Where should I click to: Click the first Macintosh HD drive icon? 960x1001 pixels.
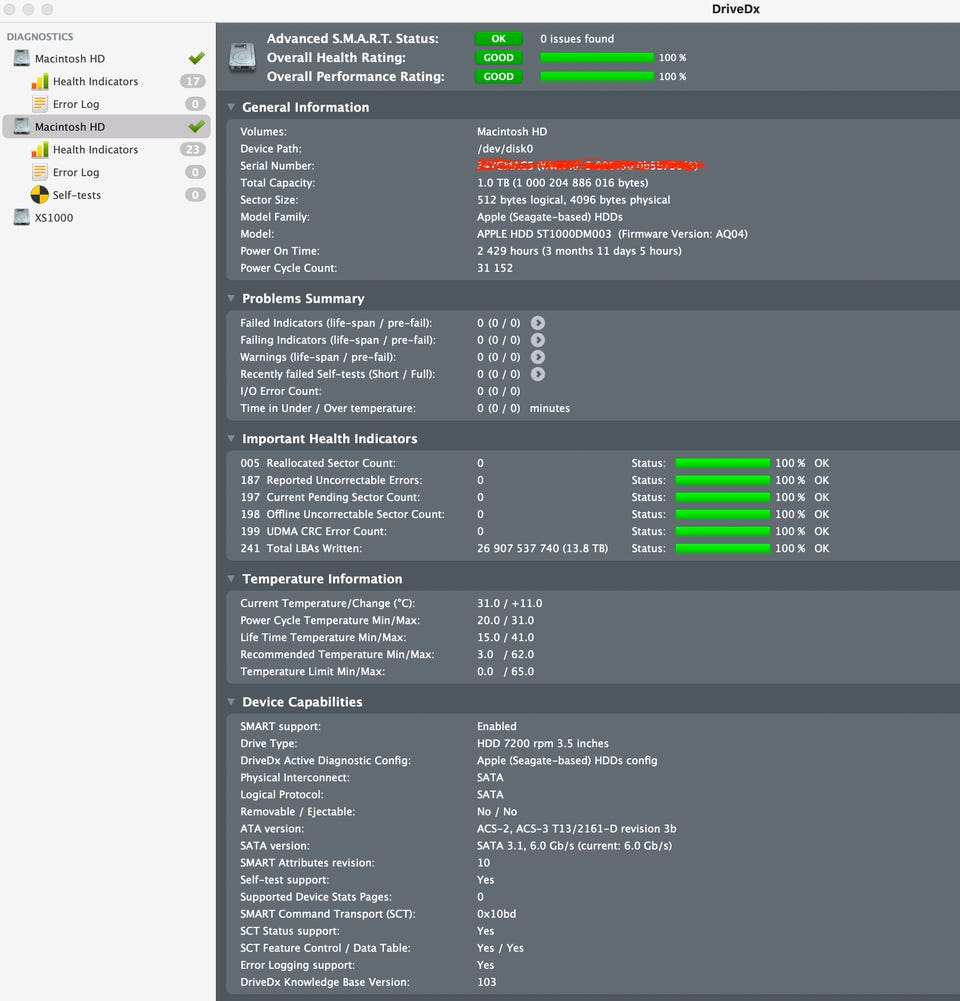[x=22, y=58]
